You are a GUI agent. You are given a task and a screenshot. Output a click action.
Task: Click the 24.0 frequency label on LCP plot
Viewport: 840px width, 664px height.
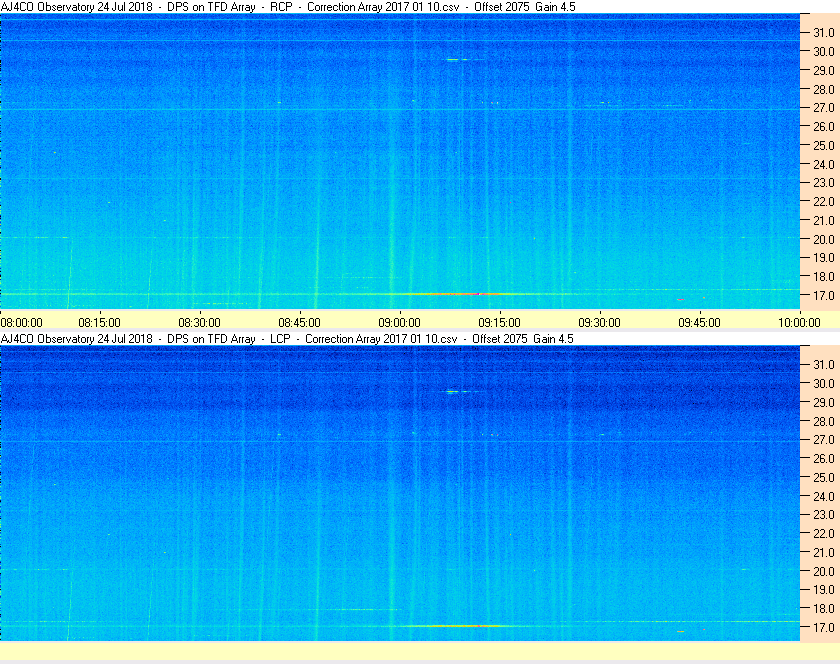tap(824, 496)
